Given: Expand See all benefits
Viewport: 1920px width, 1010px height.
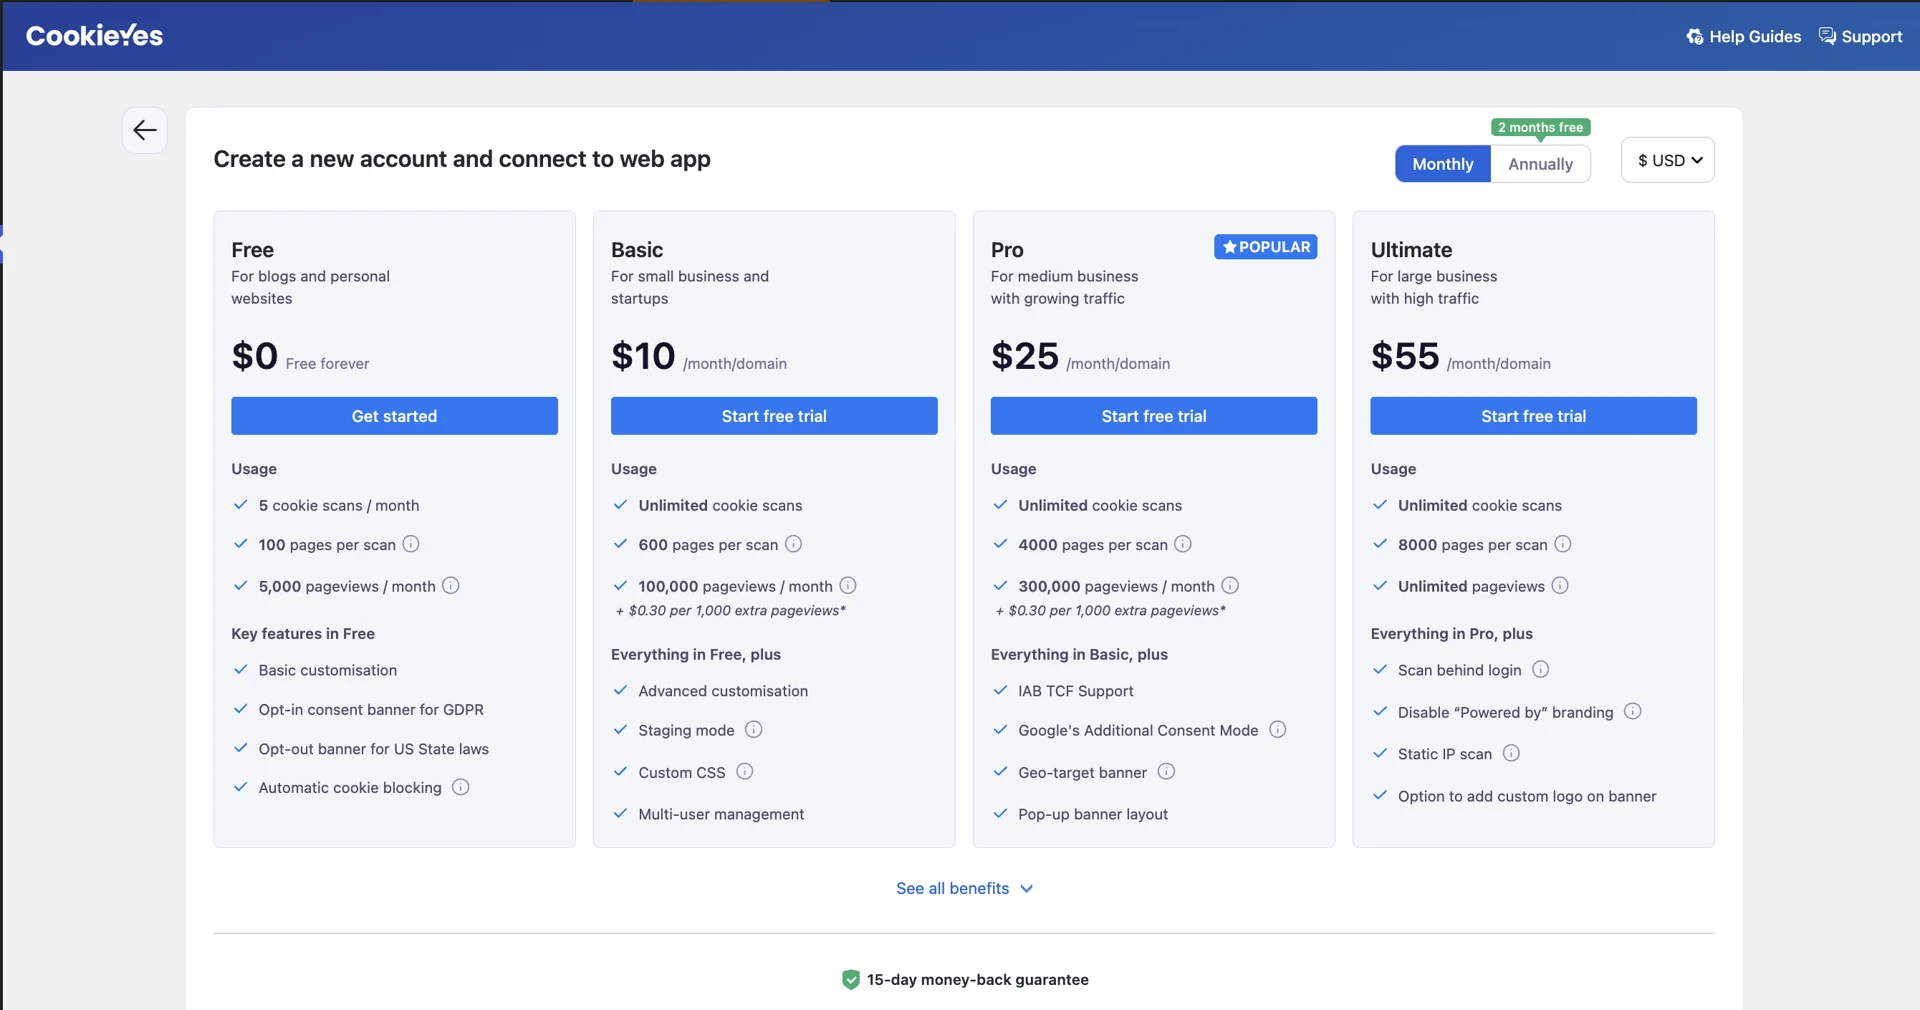Looking at the screenshot, I should tap(965, 888).
